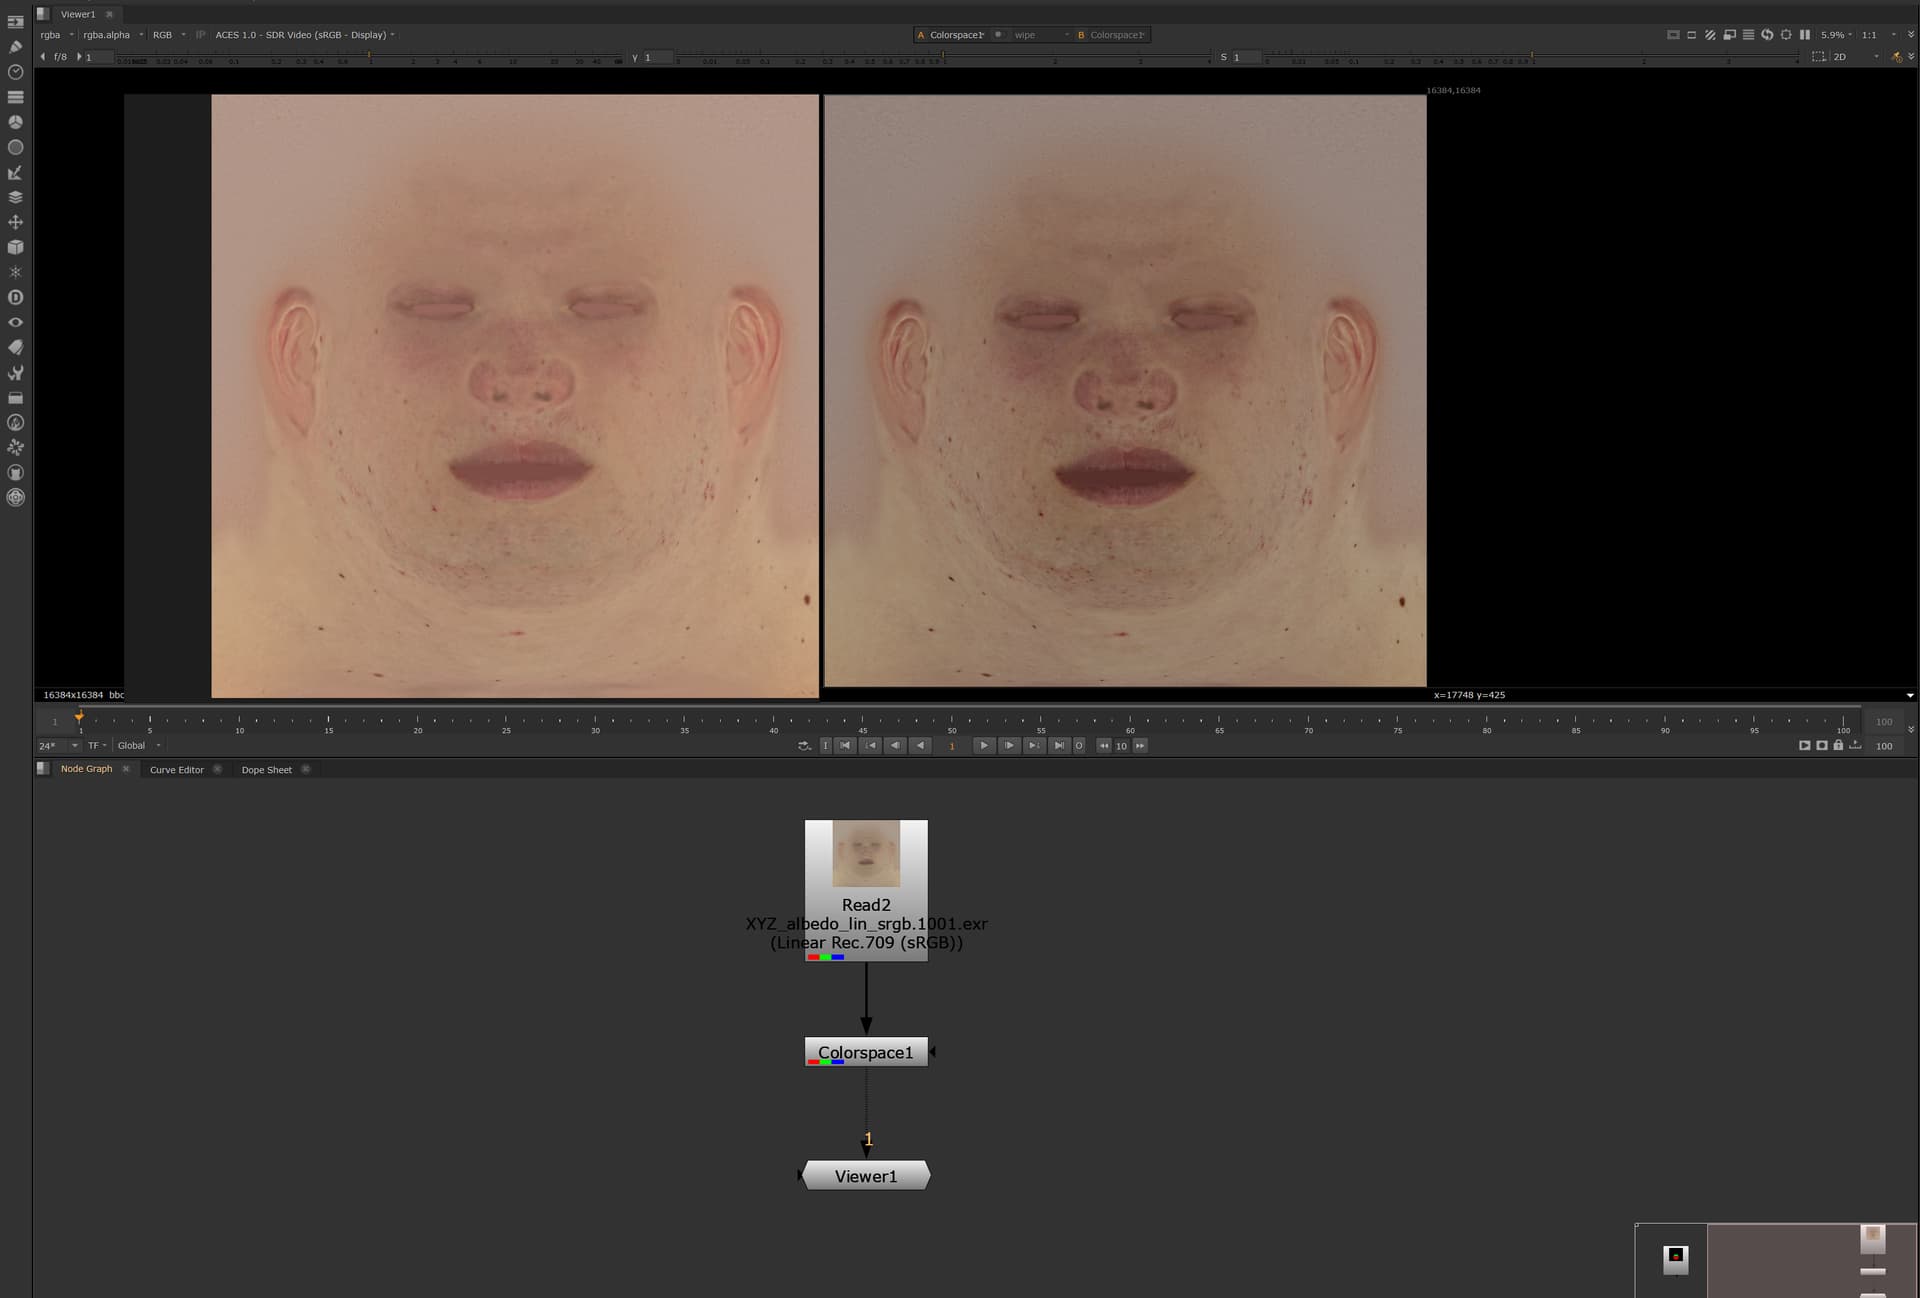The height and width of the screenshot is (1298, 1920).
Task: Toggle the wipe control enable button
Action: (998, 35)
